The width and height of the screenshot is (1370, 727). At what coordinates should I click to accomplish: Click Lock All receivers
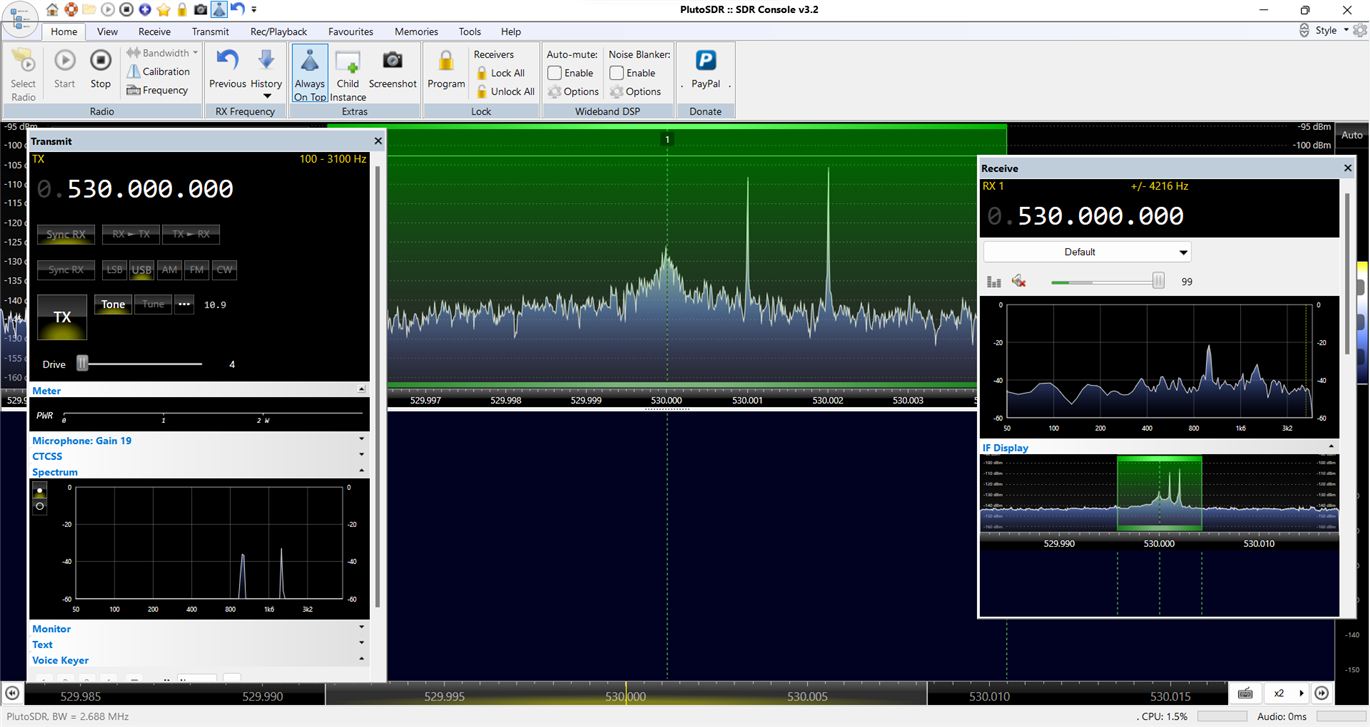click(x=500, y=73)
